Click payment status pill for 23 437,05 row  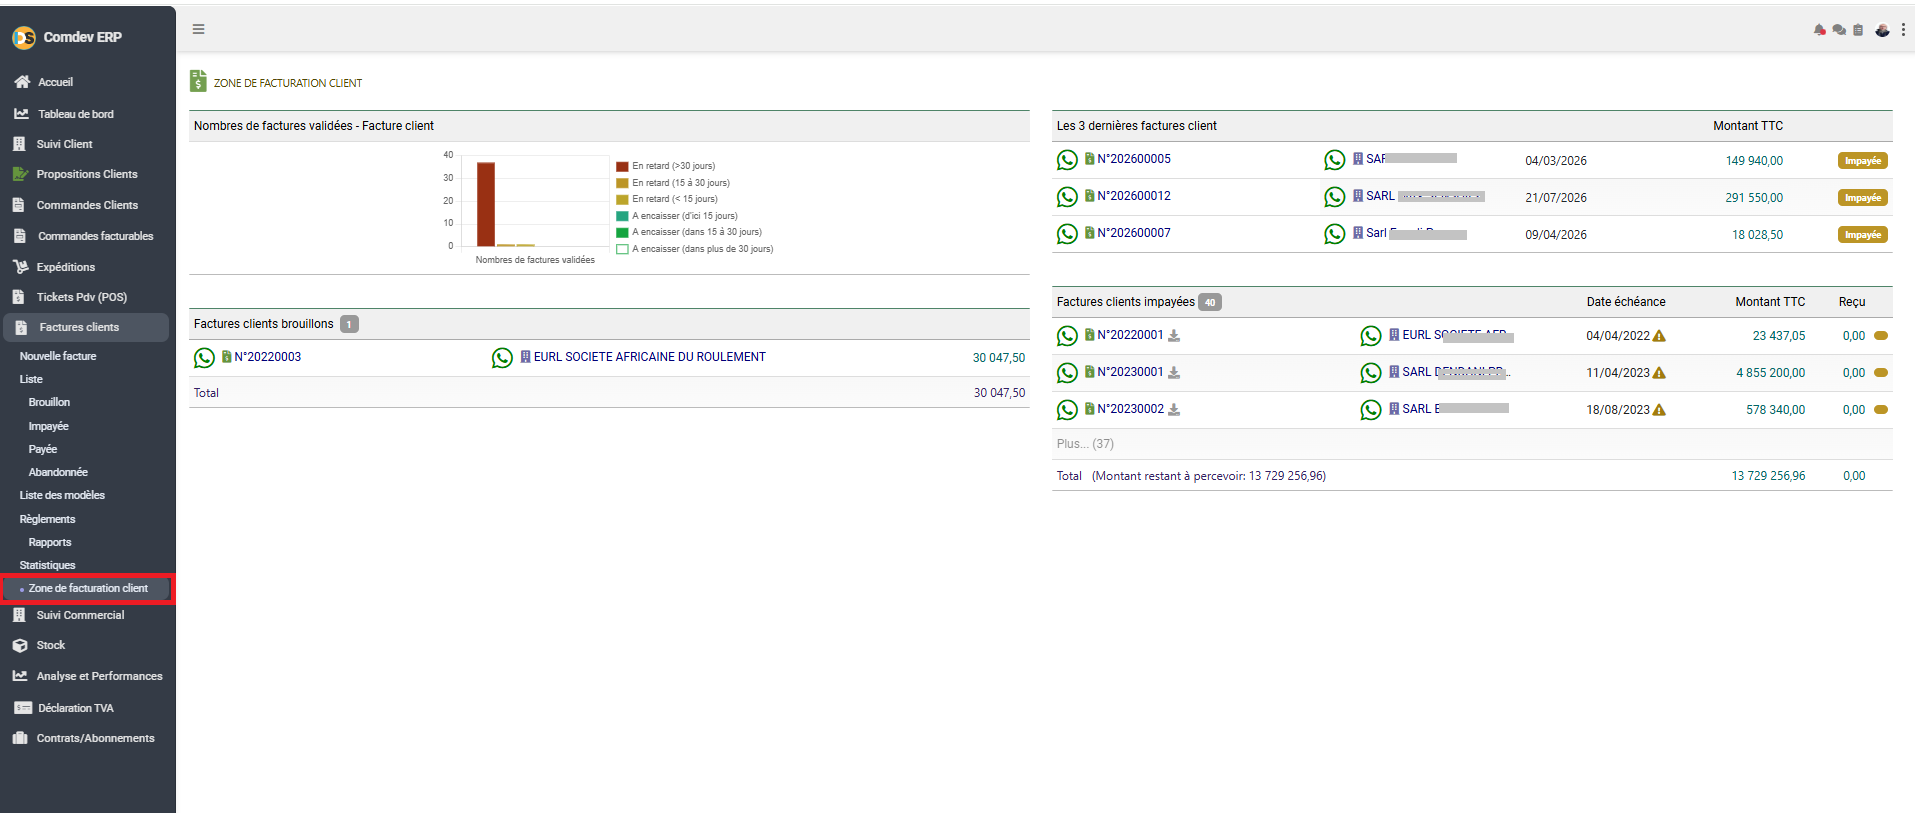tap(1880, 335)
